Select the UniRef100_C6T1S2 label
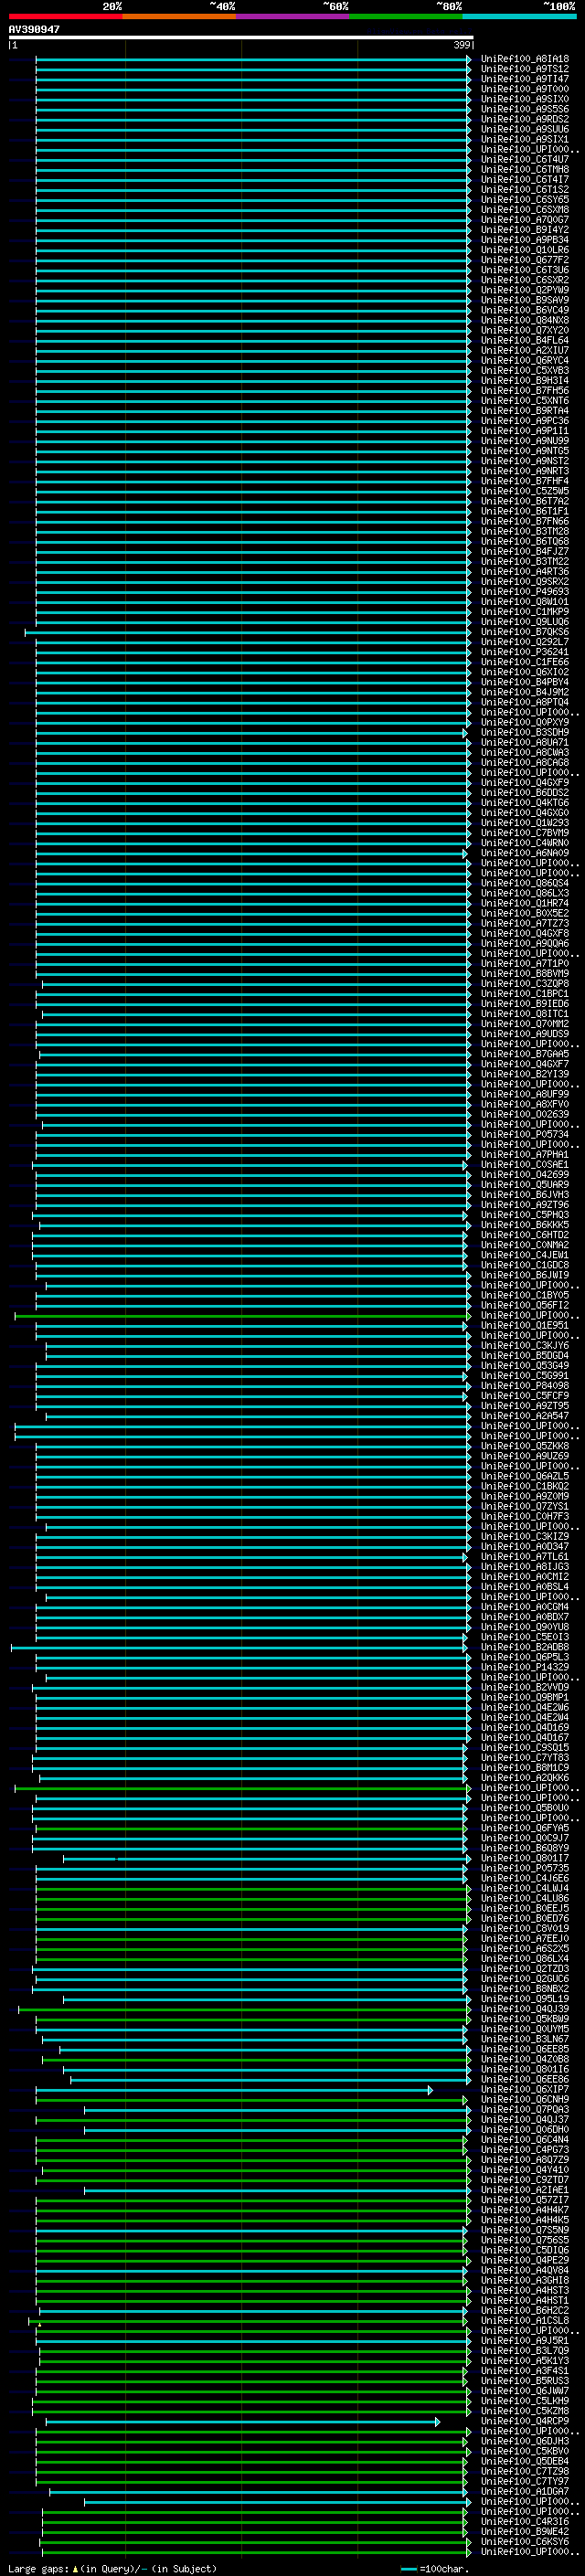 coord(525,189)
